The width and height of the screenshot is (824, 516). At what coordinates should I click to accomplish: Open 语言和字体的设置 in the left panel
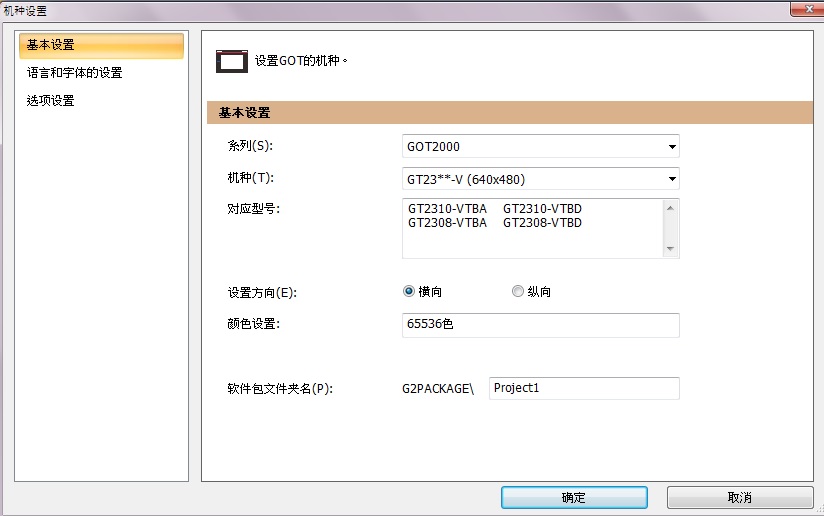(x=75, y=73)
